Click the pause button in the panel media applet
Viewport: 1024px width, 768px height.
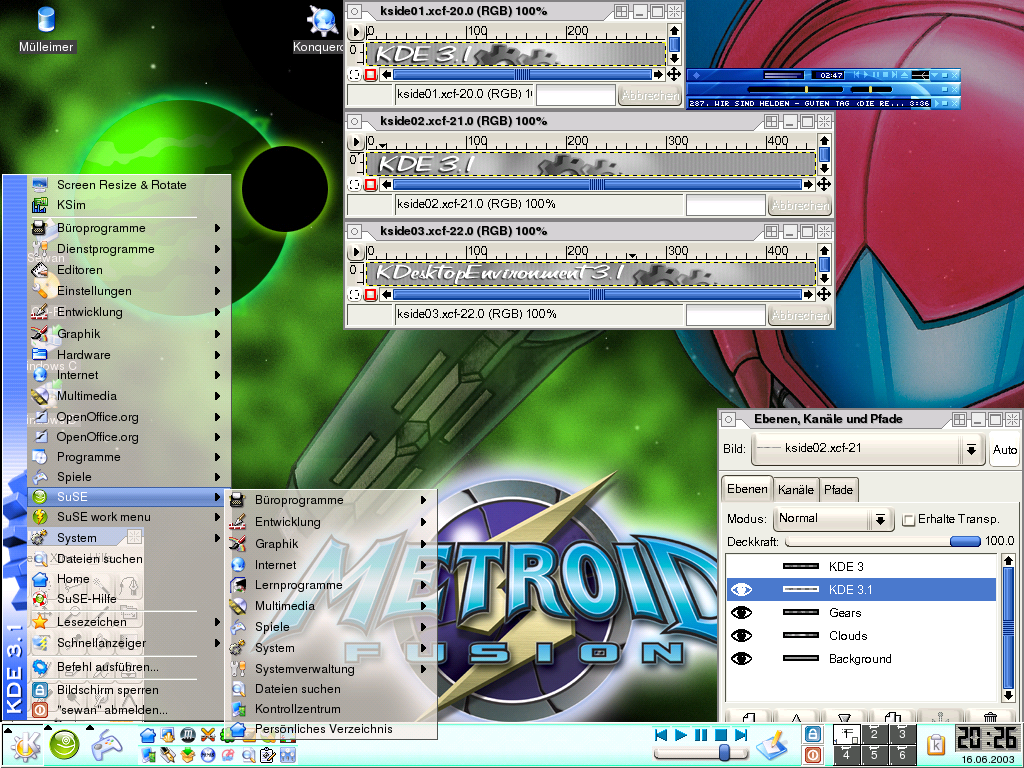pos(701,735)
